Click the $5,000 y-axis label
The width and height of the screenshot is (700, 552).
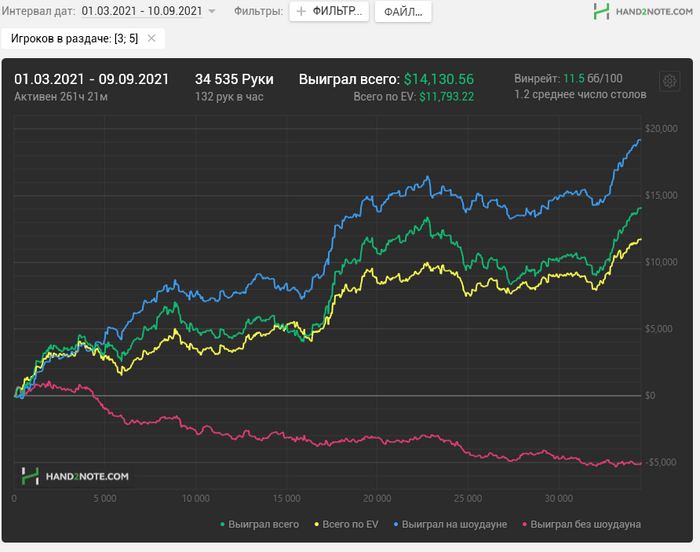click(659, 329)
